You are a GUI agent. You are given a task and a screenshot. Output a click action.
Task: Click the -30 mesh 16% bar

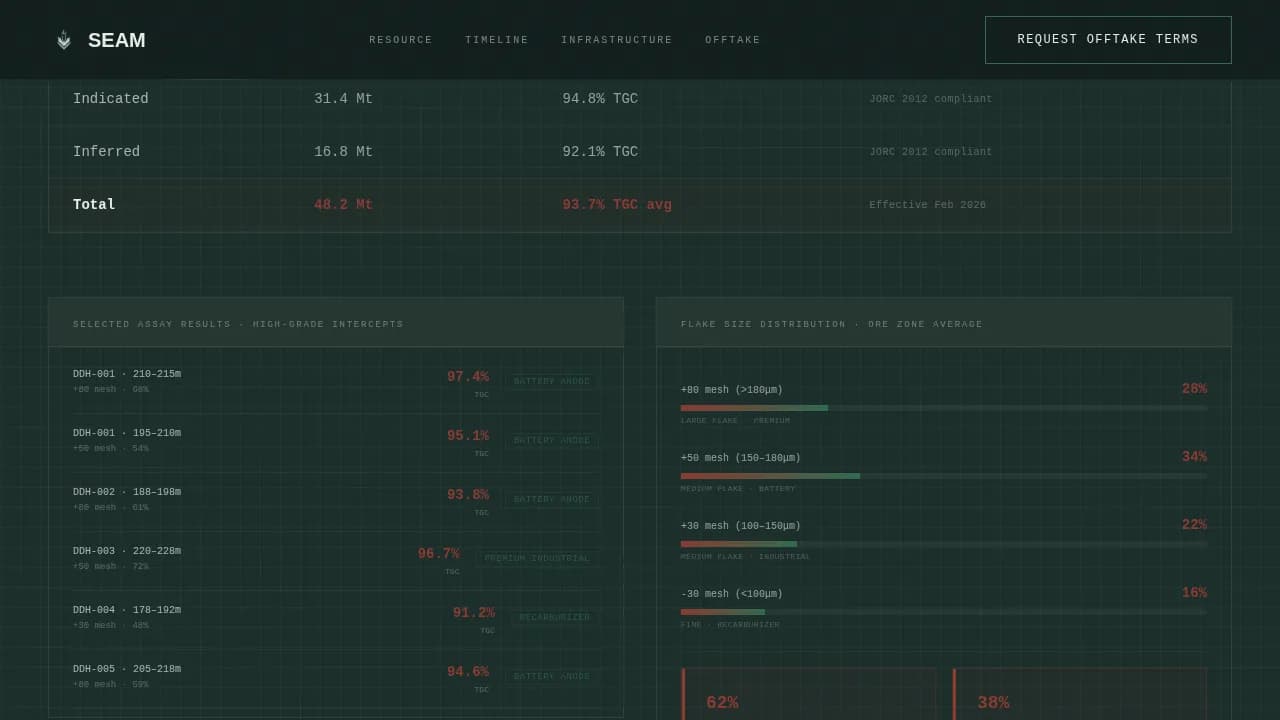tap(943, 612)
